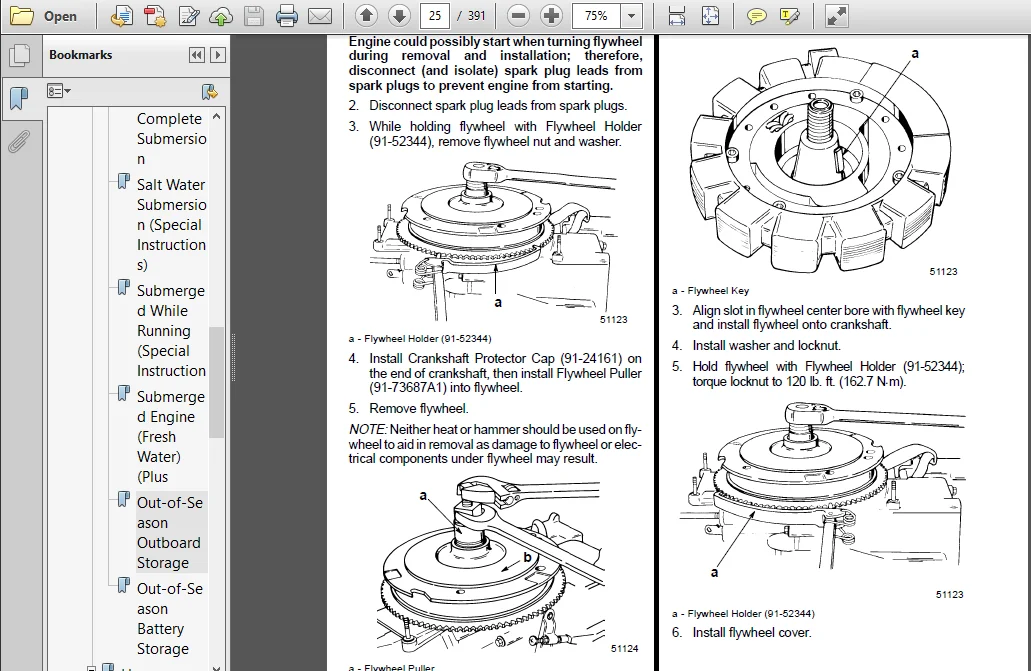Open the zoom percentage dropdown
Viewport: 1031px width, 671px height.
click(631, 16)
